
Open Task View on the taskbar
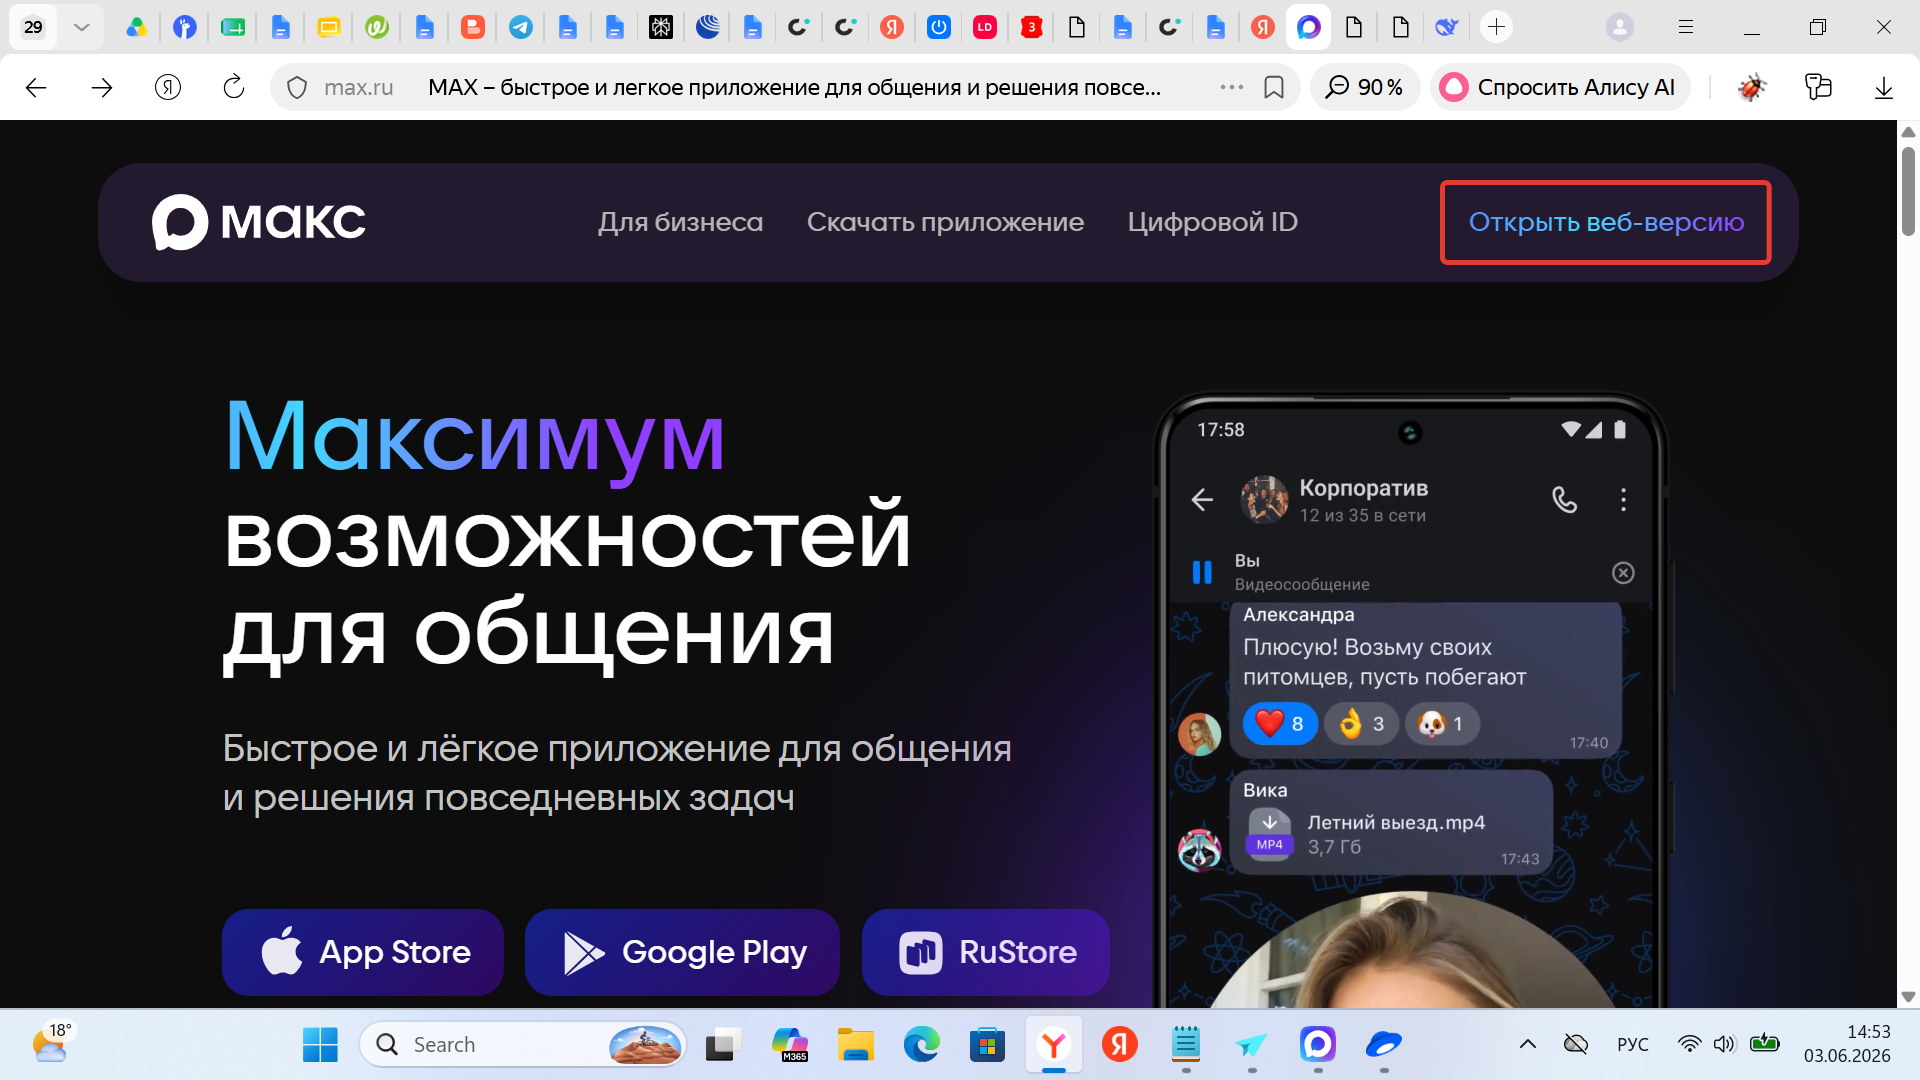point(722,1045)
